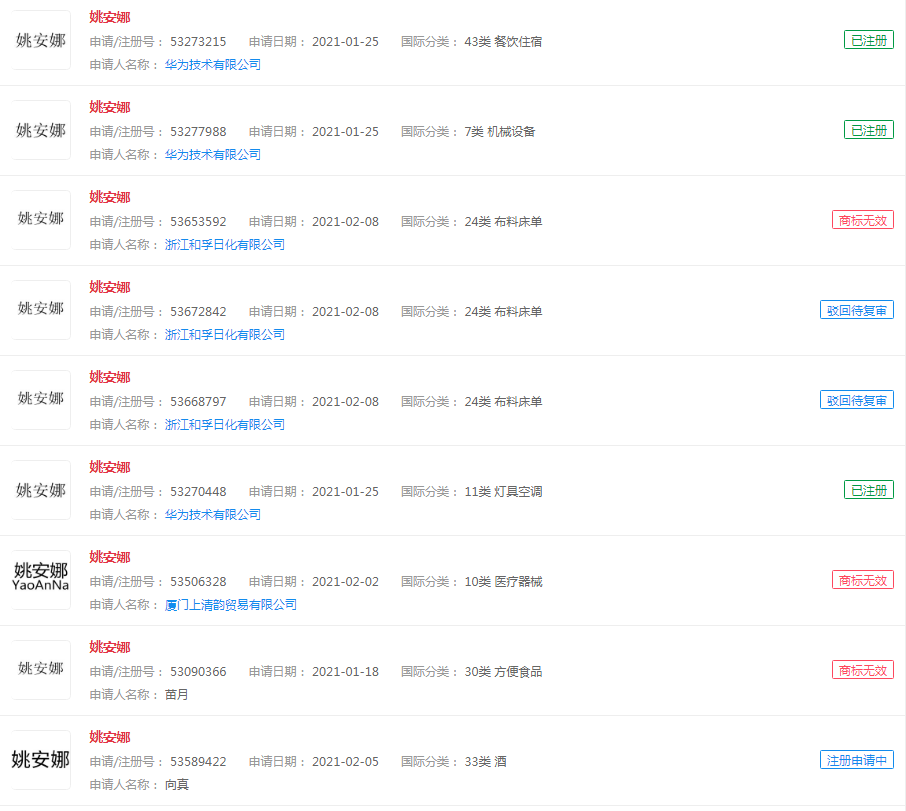Open 姚安娜 title of the 7类 机械设备 entry
The height and width of the screenshot is (811, 906).
(x=110, y=107)
